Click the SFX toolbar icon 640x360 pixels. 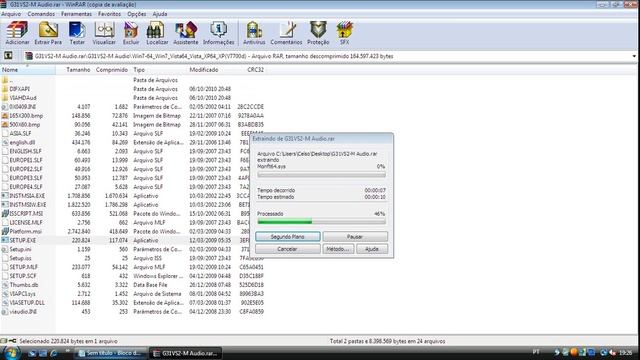[x=344, y=33]
